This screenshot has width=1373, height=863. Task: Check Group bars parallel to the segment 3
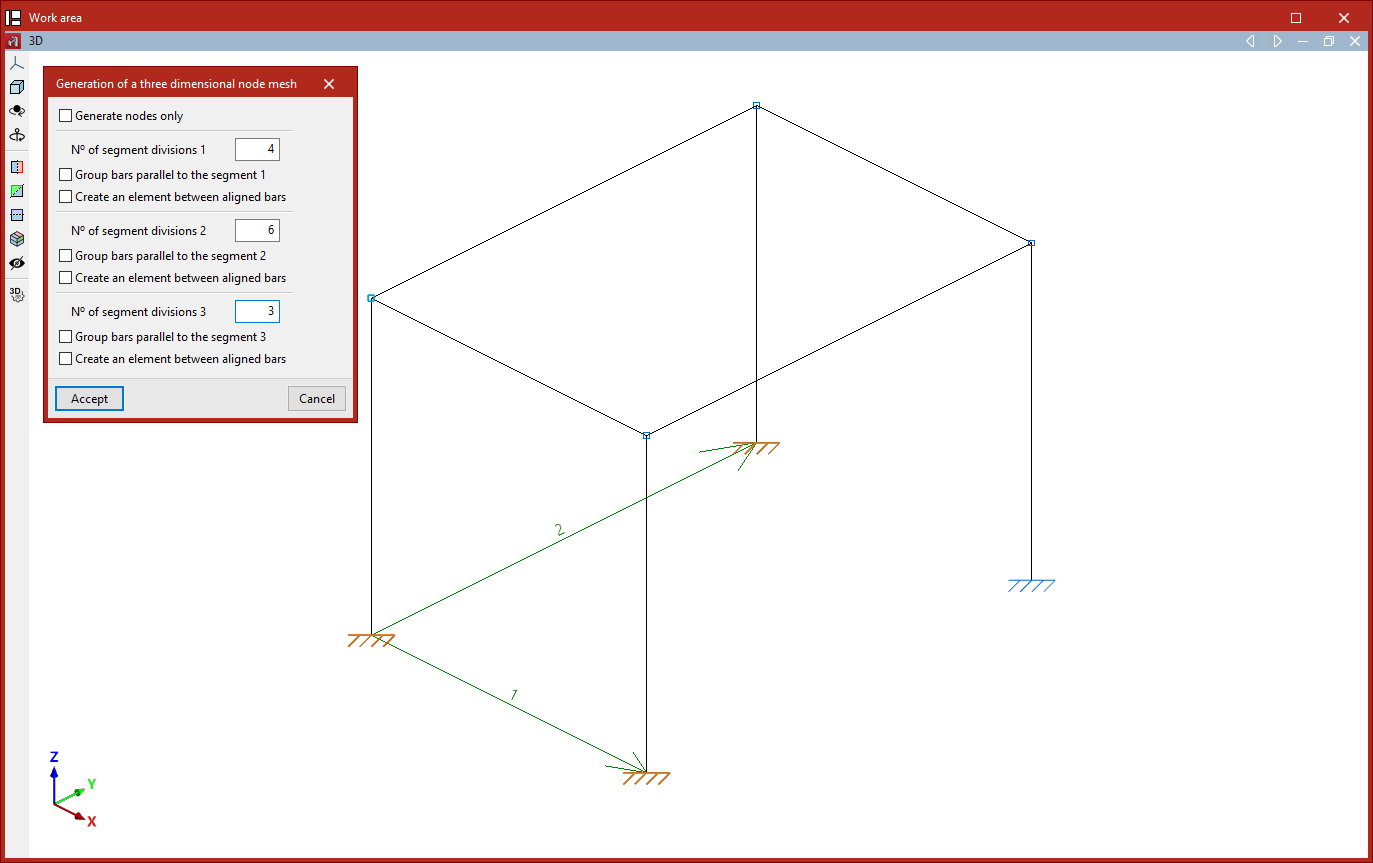66,337
